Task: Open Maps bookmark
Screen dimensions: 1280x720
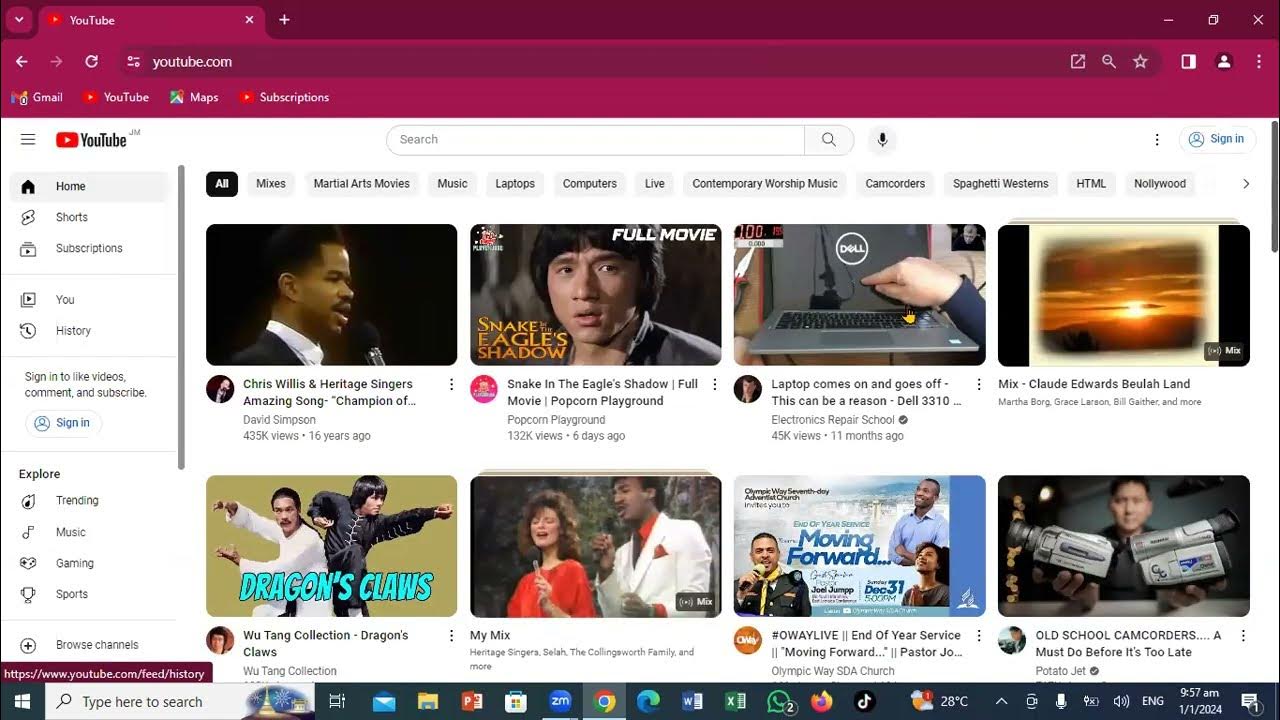Action: (x=194, y=98)
